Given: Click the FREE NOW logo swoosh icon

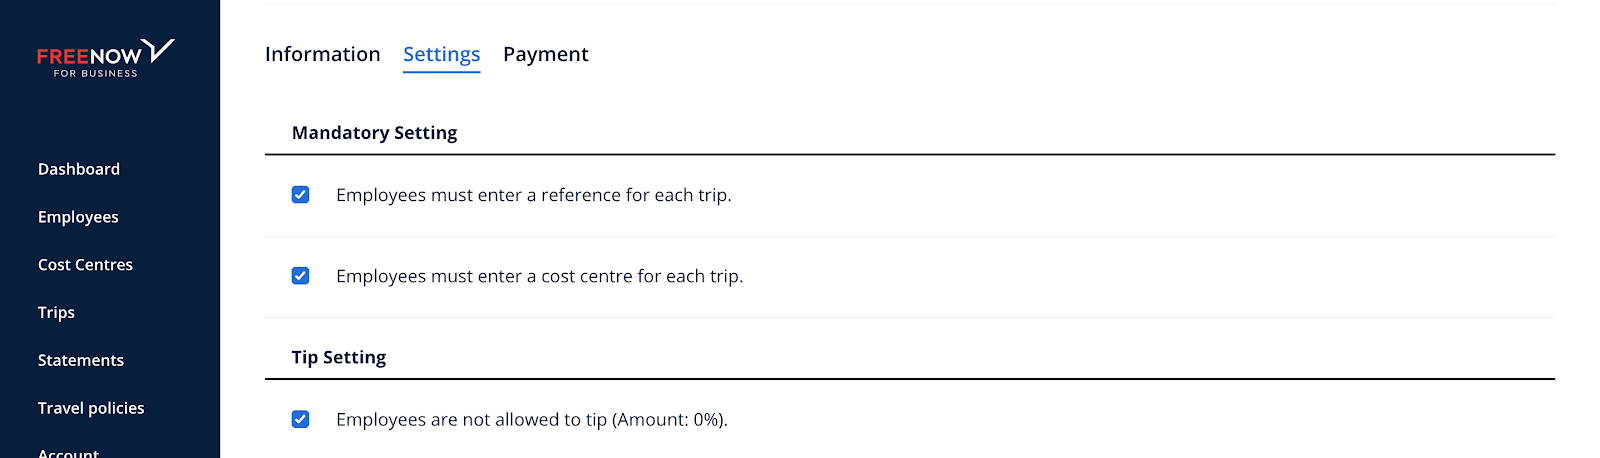Looking at the screenshot, I should click(158, 49).
